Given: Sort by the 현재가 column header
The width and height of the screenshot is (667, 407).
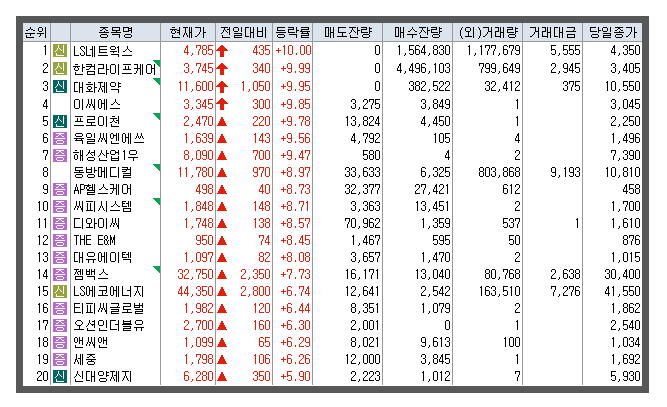Looking at the screenshot, I should click(x=188, y=32).
